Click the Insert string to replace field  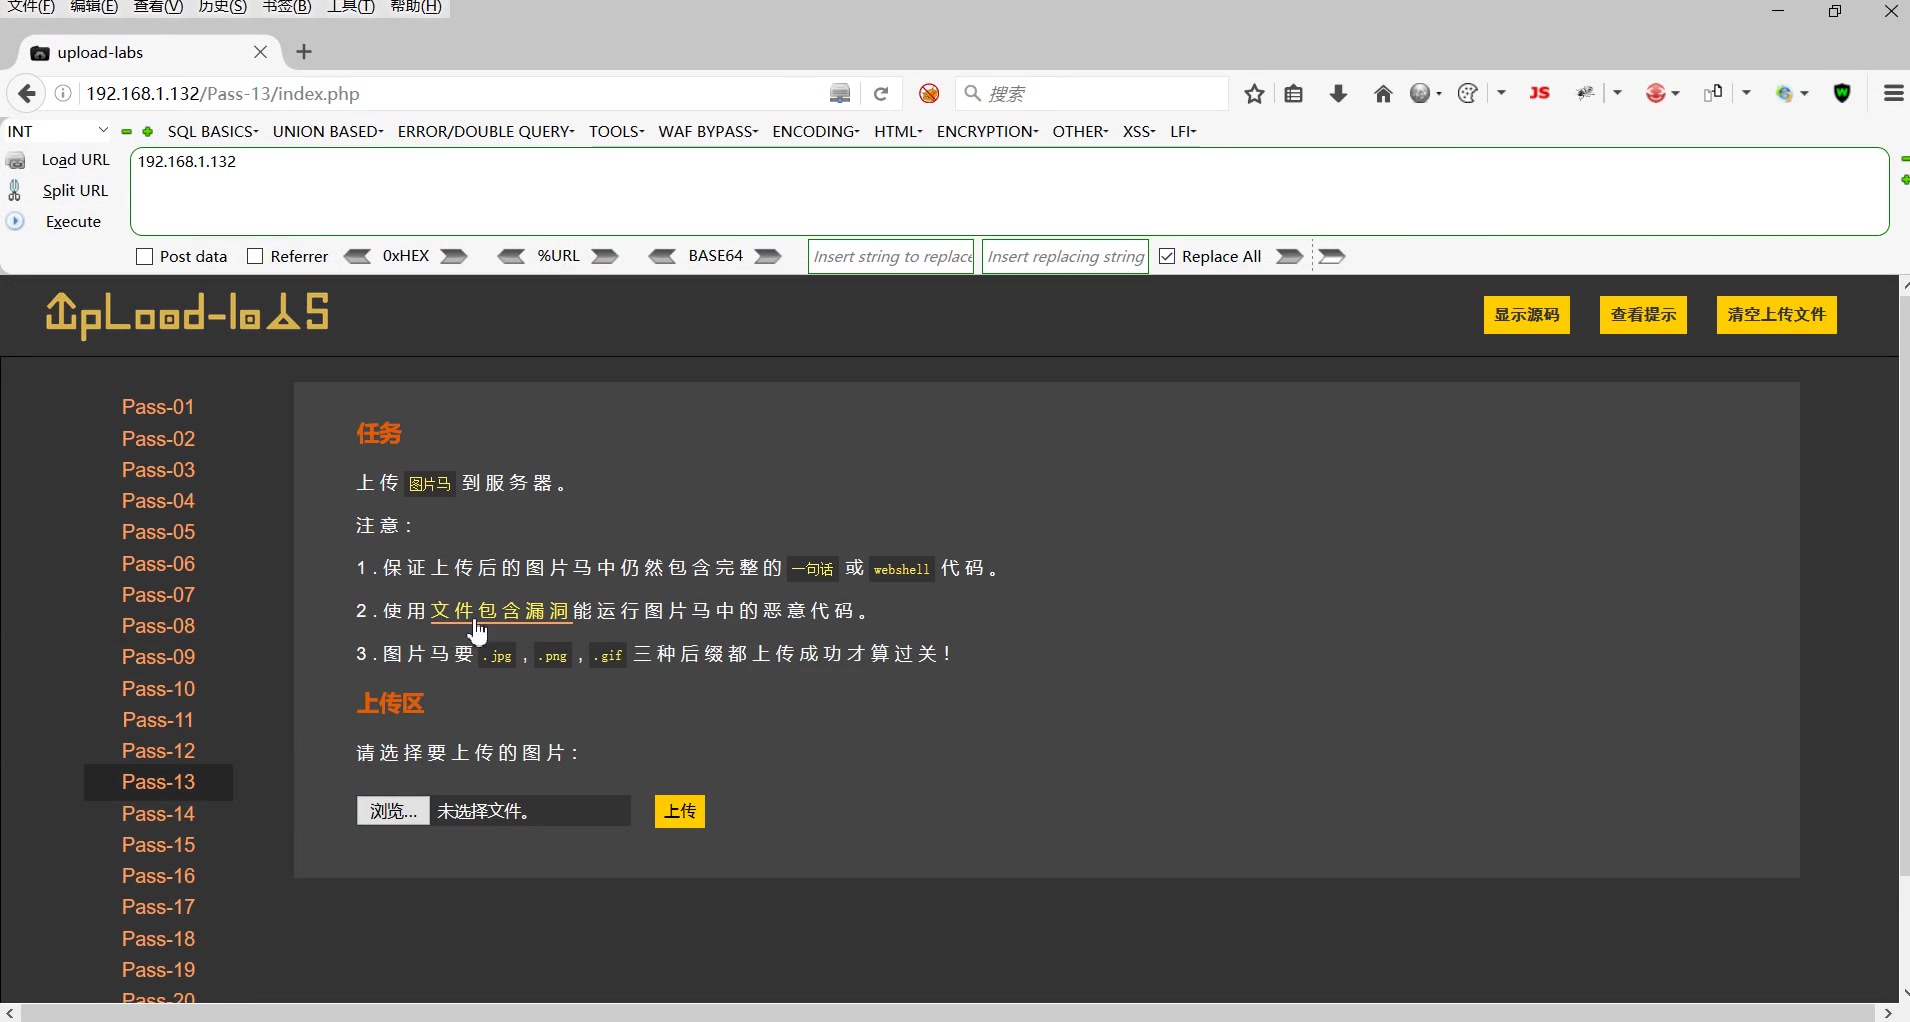pos(891,256)
